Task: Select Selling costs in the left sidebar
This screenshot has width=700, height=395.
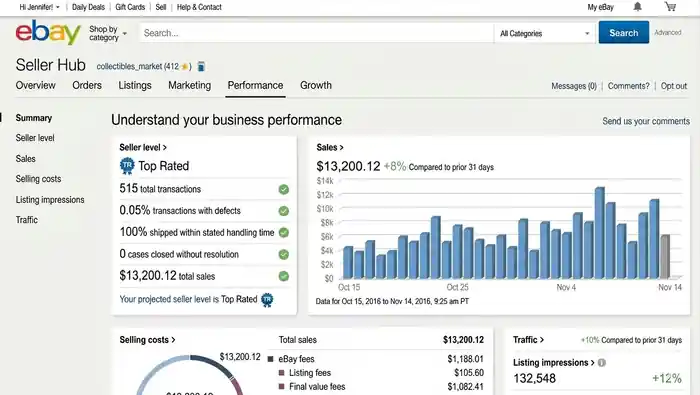Action: [38, 179]
